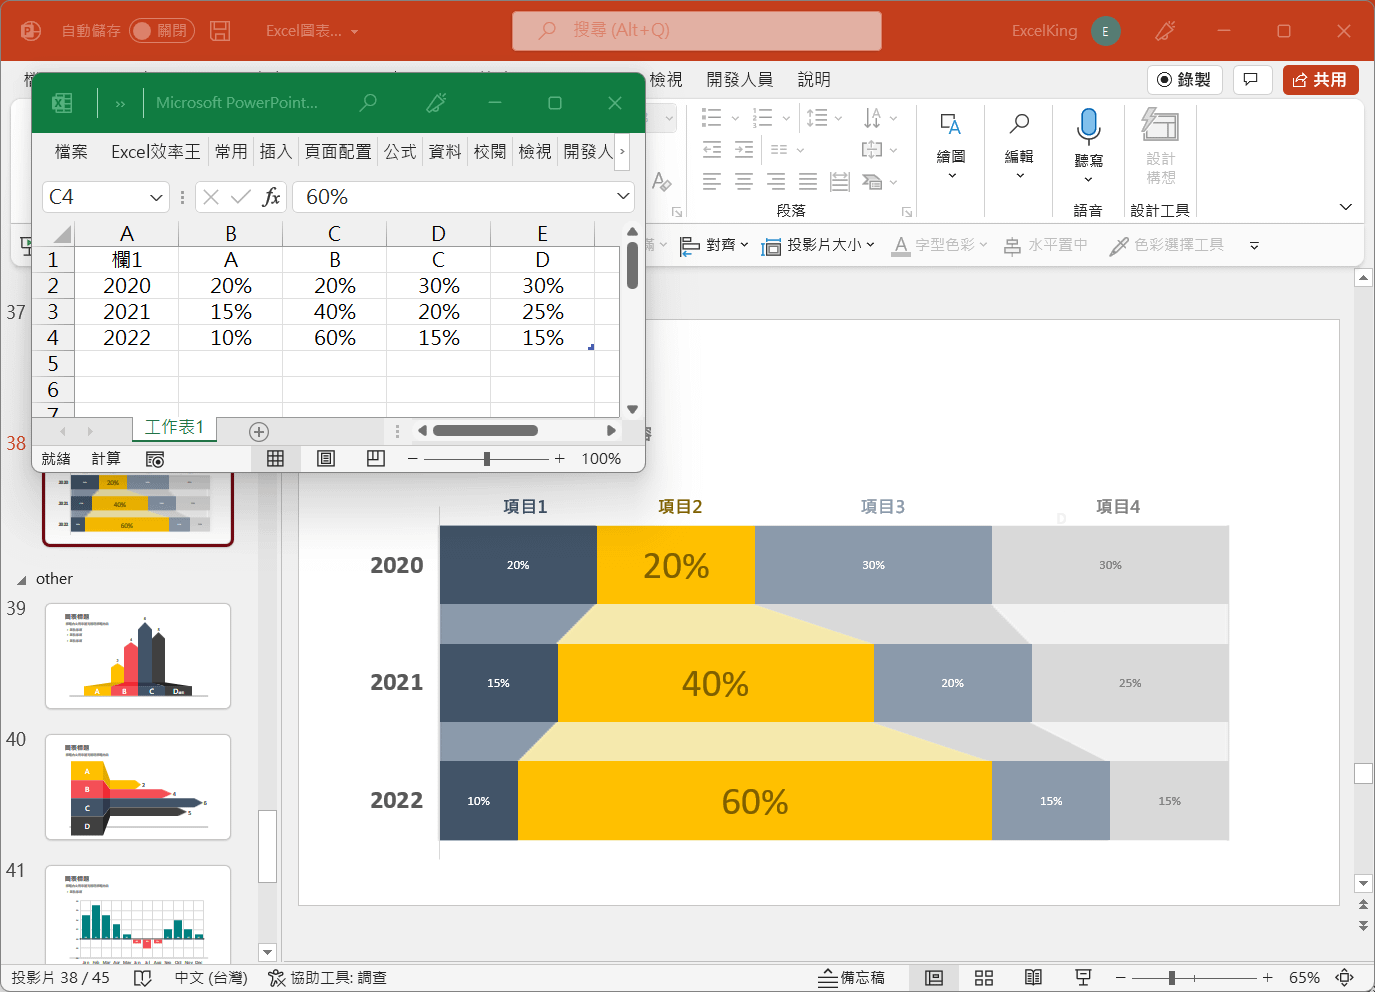Open the Designer ideas icon

coord(1160,127)
